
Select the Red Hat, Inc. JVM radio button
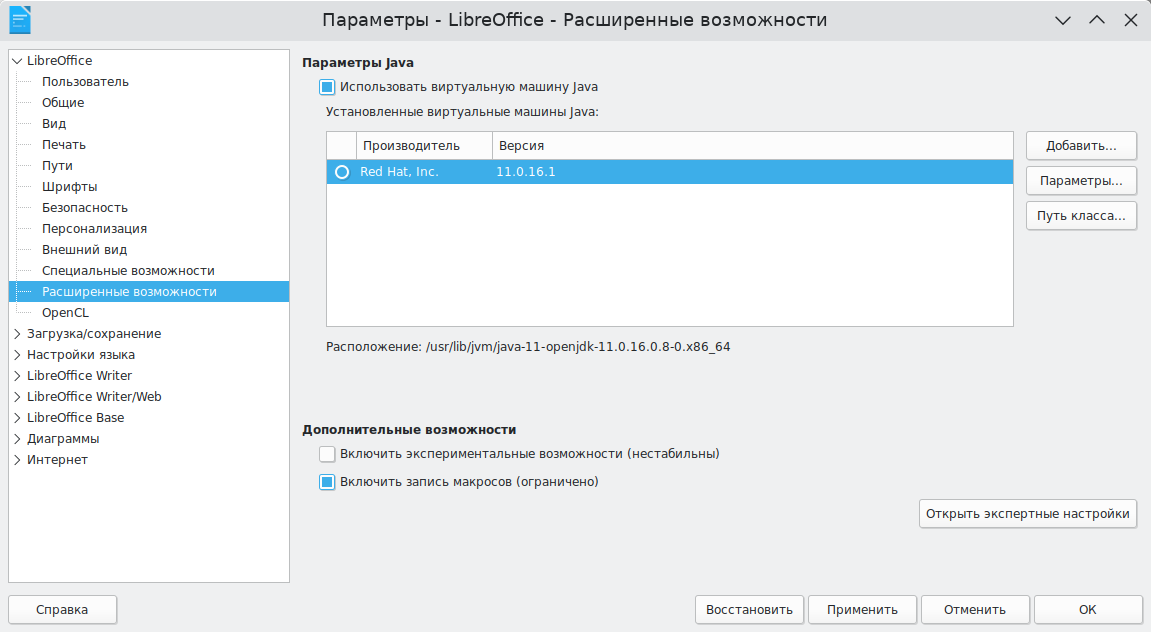[342, 172]
